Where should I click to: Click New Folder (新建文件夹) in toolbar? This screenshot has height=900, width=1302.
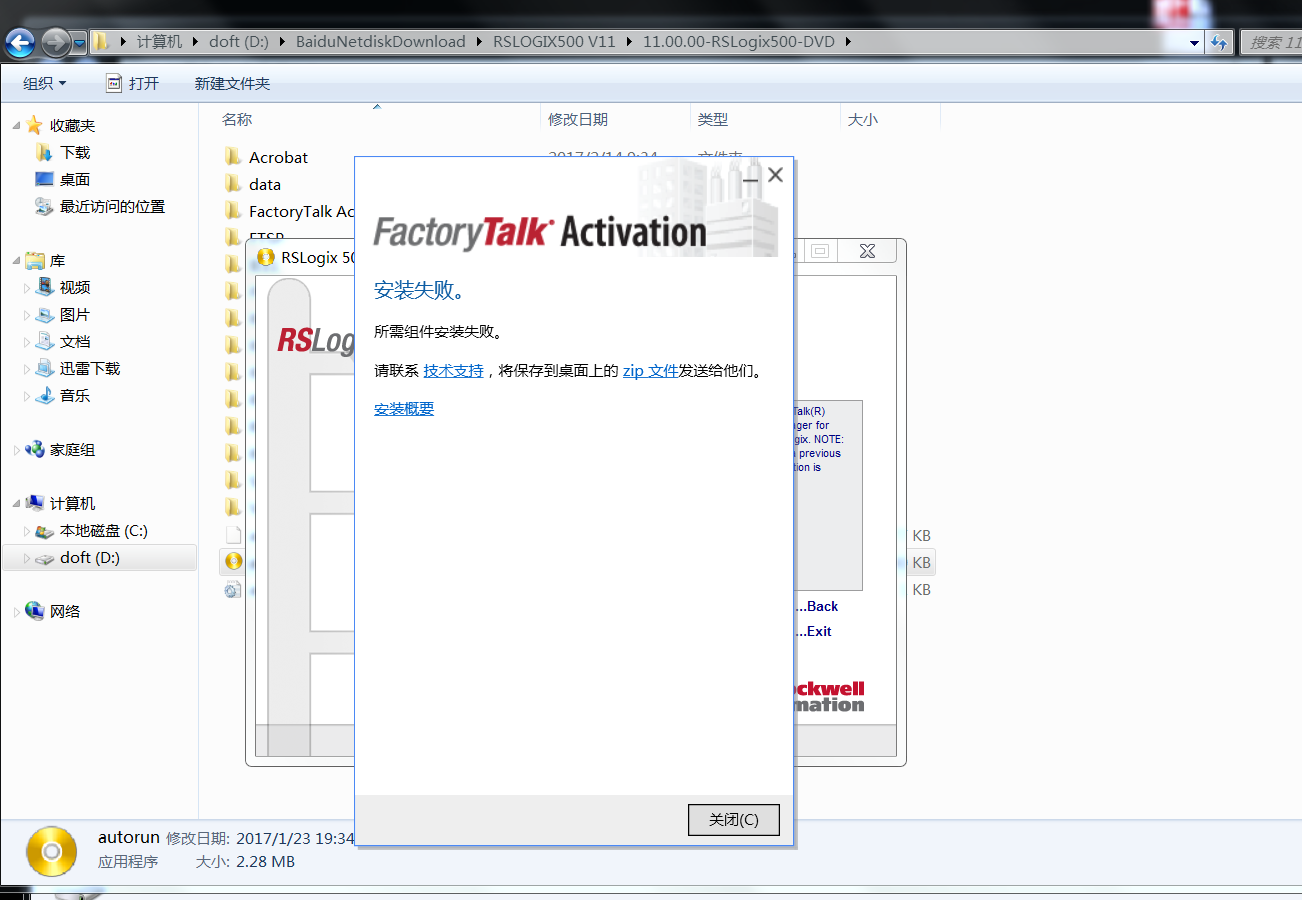coord(232,83)
